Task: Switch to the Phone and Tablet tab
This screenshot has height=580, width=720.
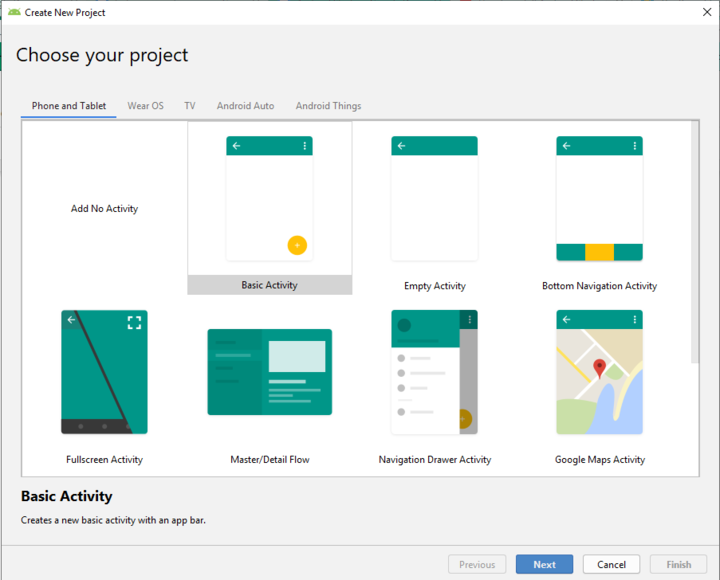Action: (x=69, y=106)
